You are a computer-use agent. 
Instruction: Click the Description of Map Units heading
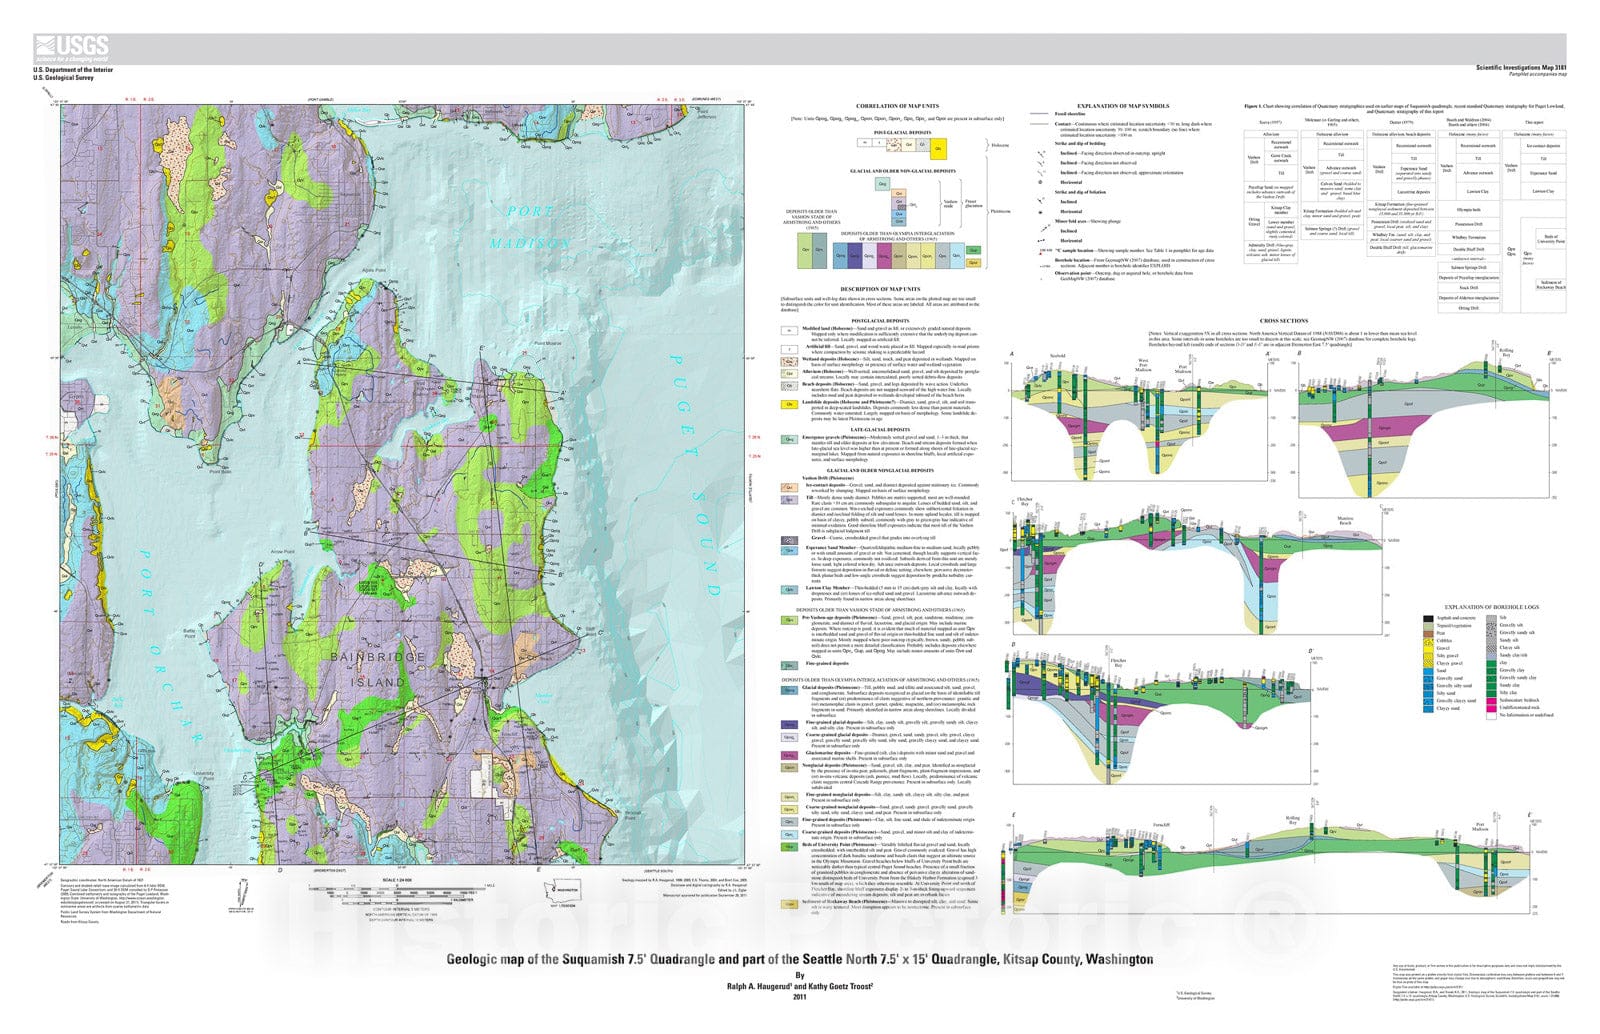click(x=879, y=289)
